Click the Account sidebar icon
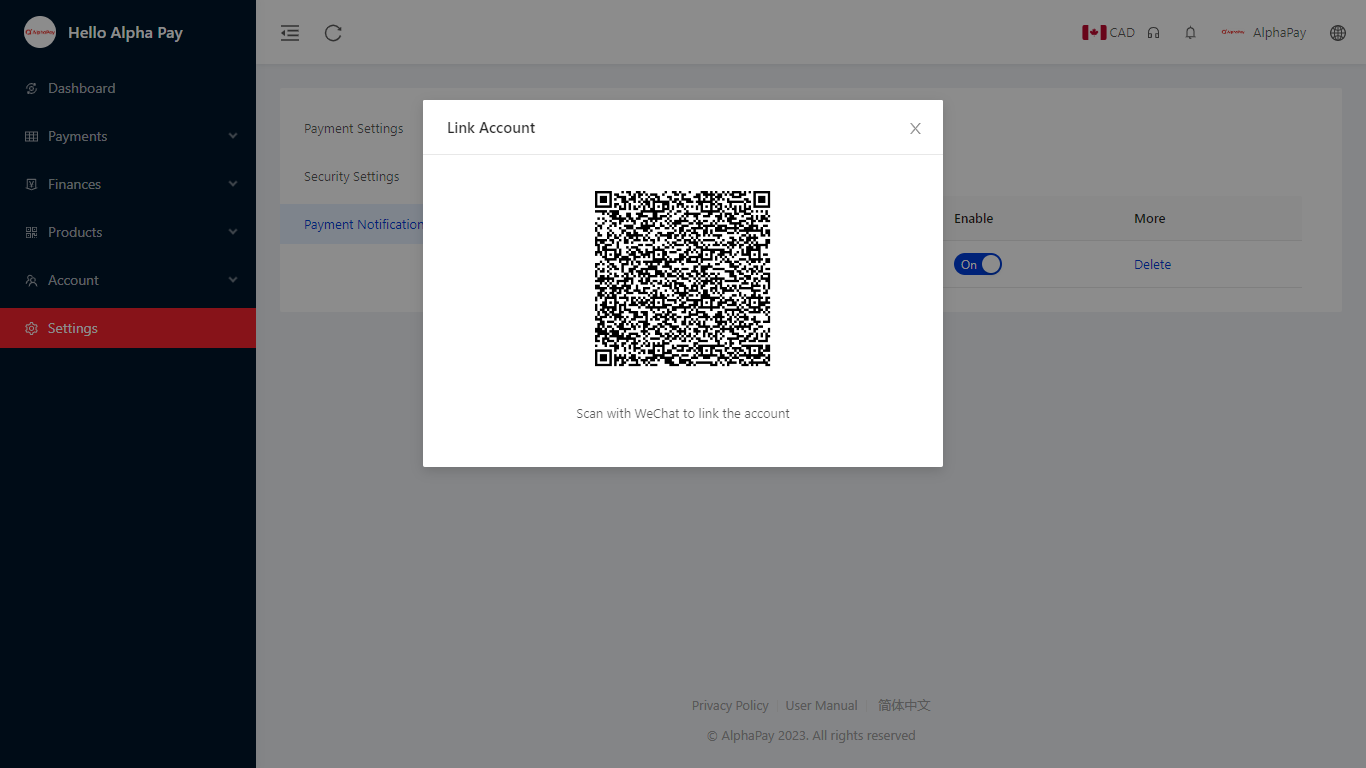1366x768 pixels. click(31, 281)
